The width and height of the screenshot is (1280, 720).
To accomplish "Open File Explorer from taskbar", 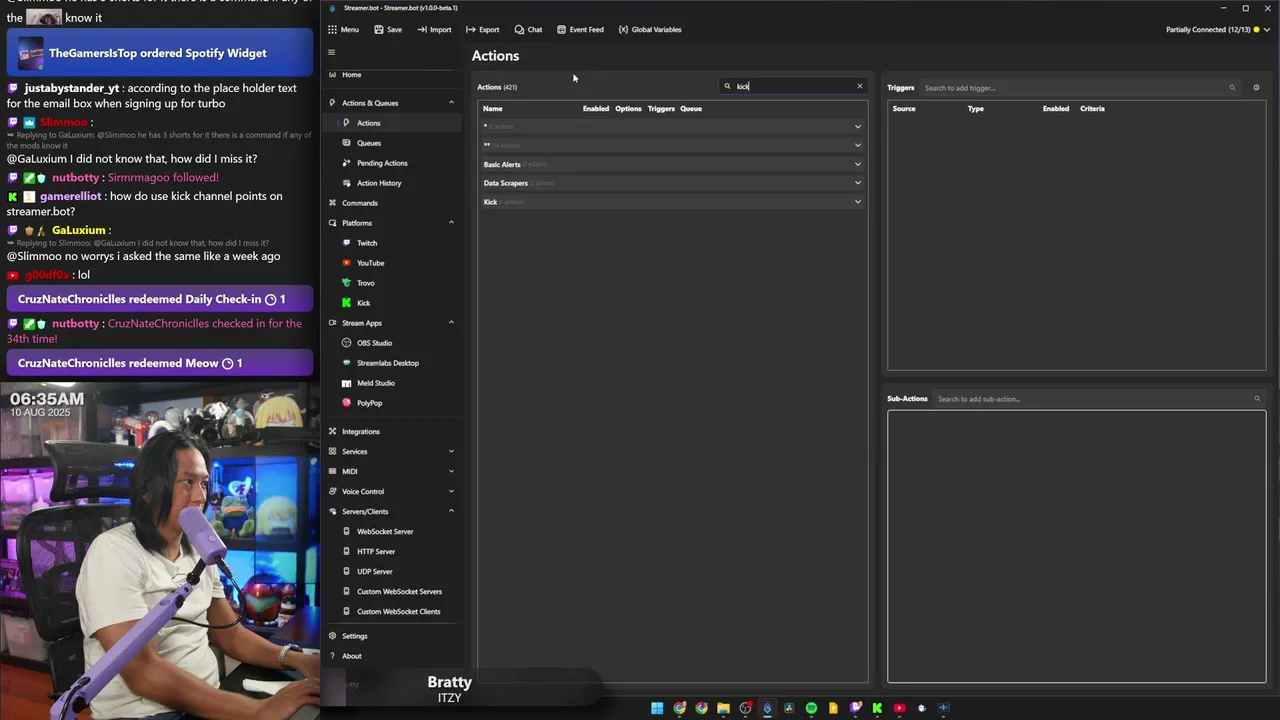I will (723, 708).
